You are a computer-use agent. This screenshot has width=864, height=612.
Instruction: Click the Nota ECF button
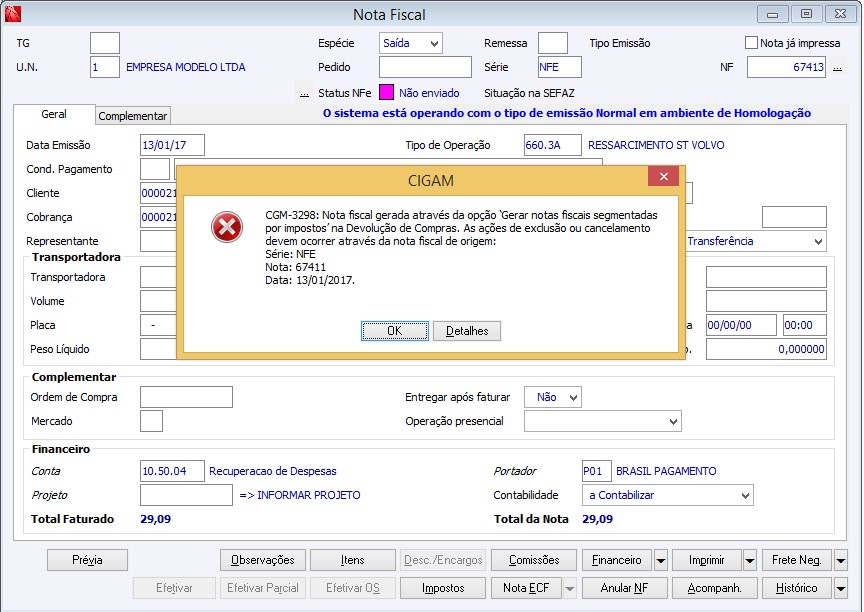(x=526, y=588)
